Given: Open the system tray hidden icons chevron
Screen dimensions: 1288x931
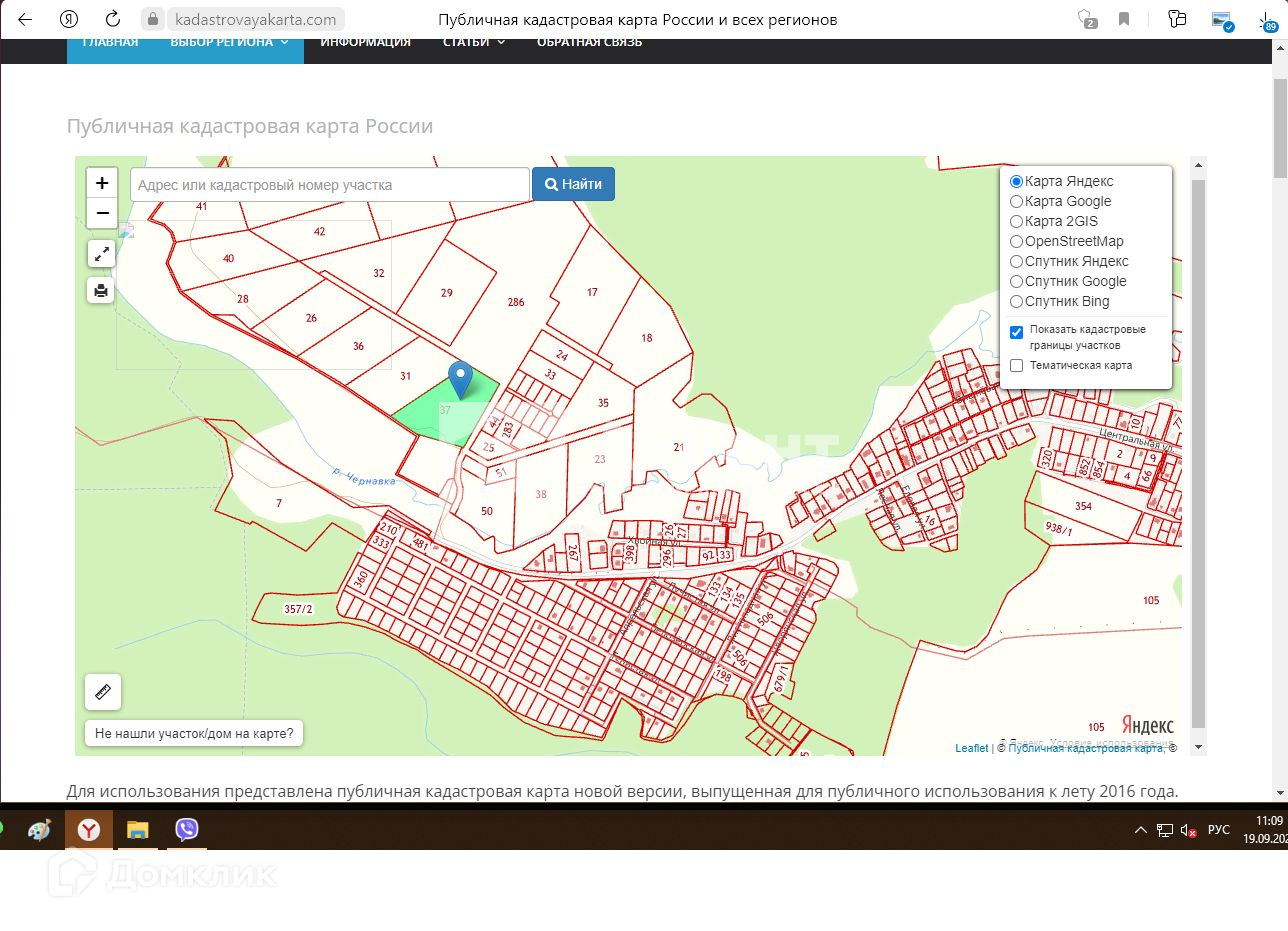Looking at the screenshot, I should 1140,830.
